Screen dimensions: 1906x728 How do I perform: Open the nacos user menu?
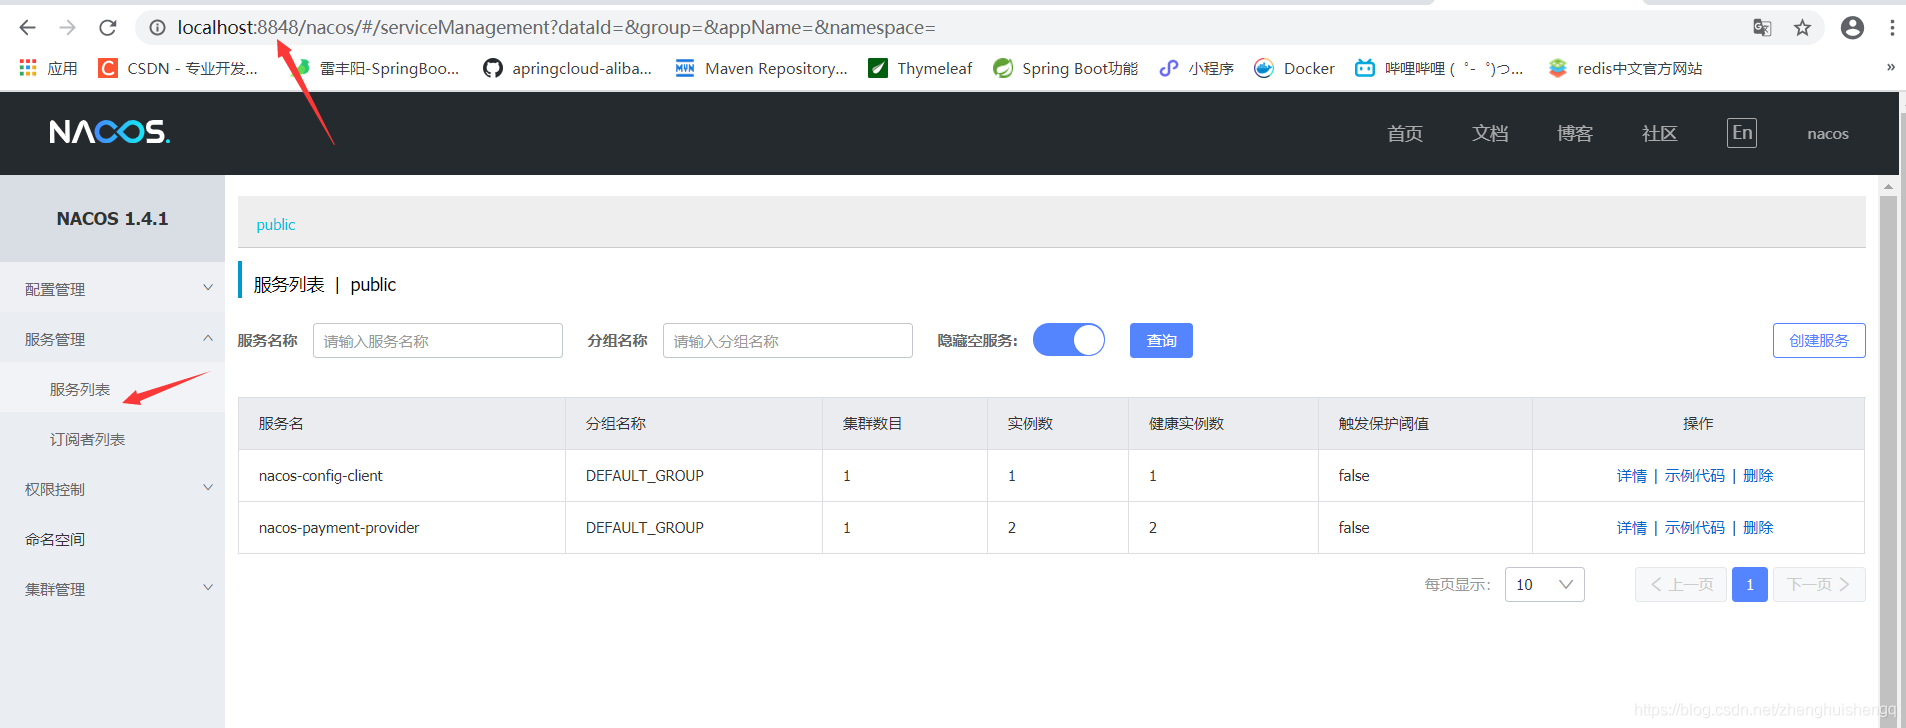(1828, 133)
